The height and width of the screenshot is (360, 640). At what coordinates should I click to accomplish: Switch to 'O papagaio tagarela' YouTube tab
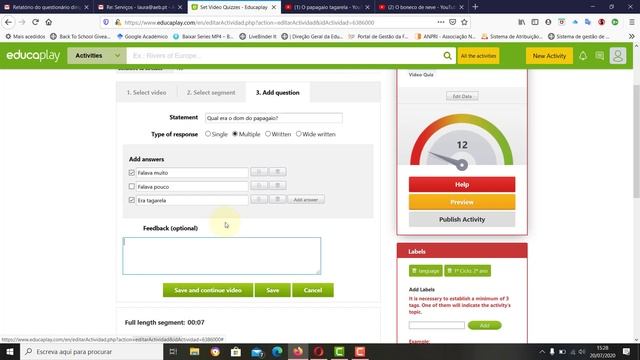tap(326, 7)
